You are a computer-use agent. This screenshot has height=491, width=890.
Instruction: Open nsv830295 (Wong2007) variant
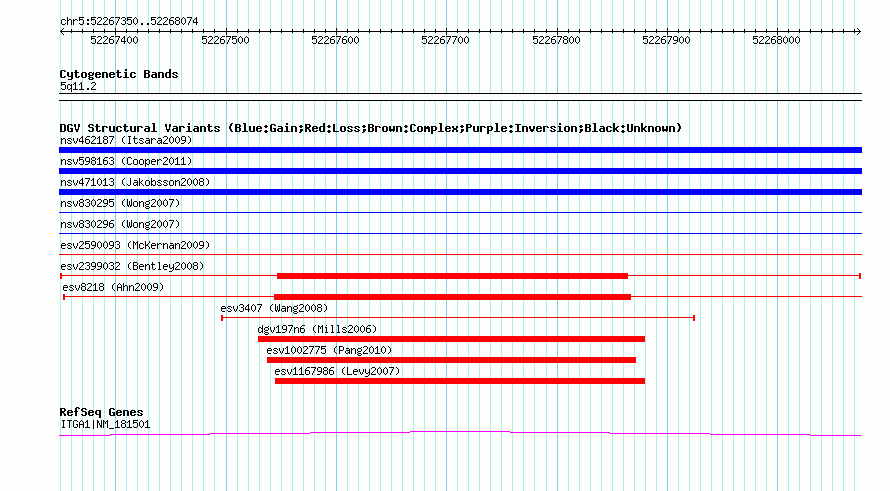[120, 203]
